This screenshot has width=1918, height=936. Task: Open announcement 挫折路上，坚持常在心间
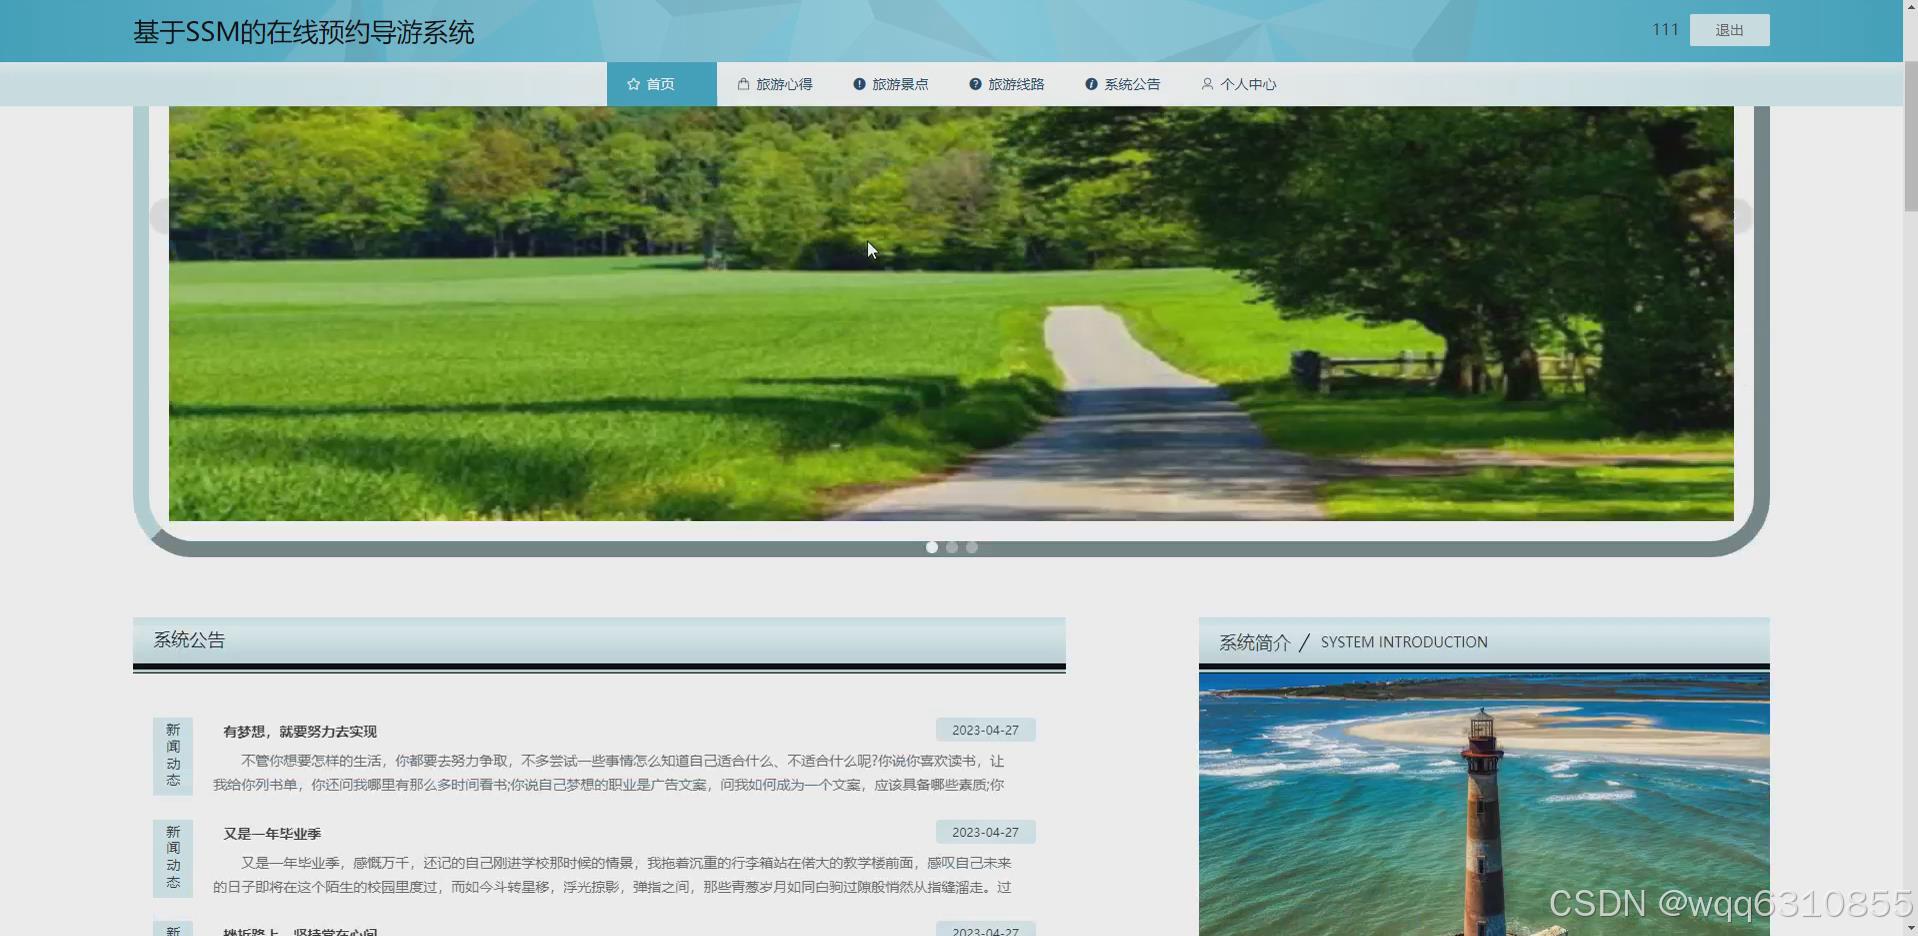(300, 931)
